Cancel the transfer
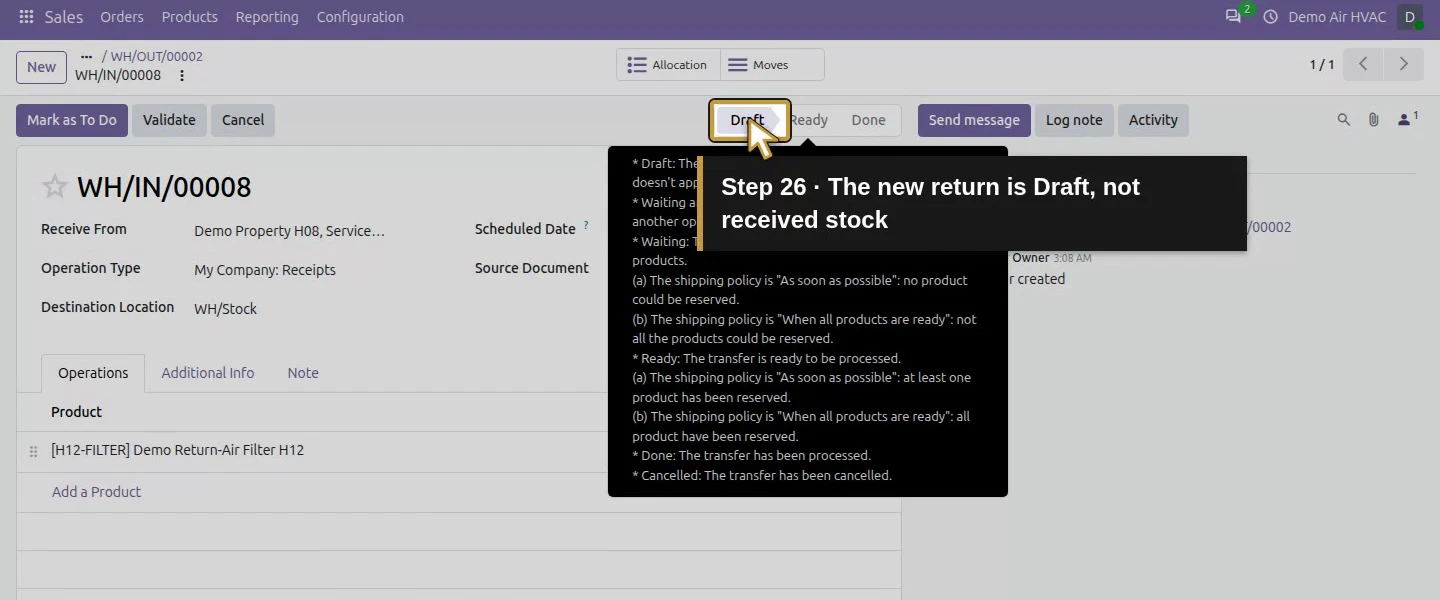The width and height of the screenshot is (1440, 600). pyautogui.click(x=243, y=120)
